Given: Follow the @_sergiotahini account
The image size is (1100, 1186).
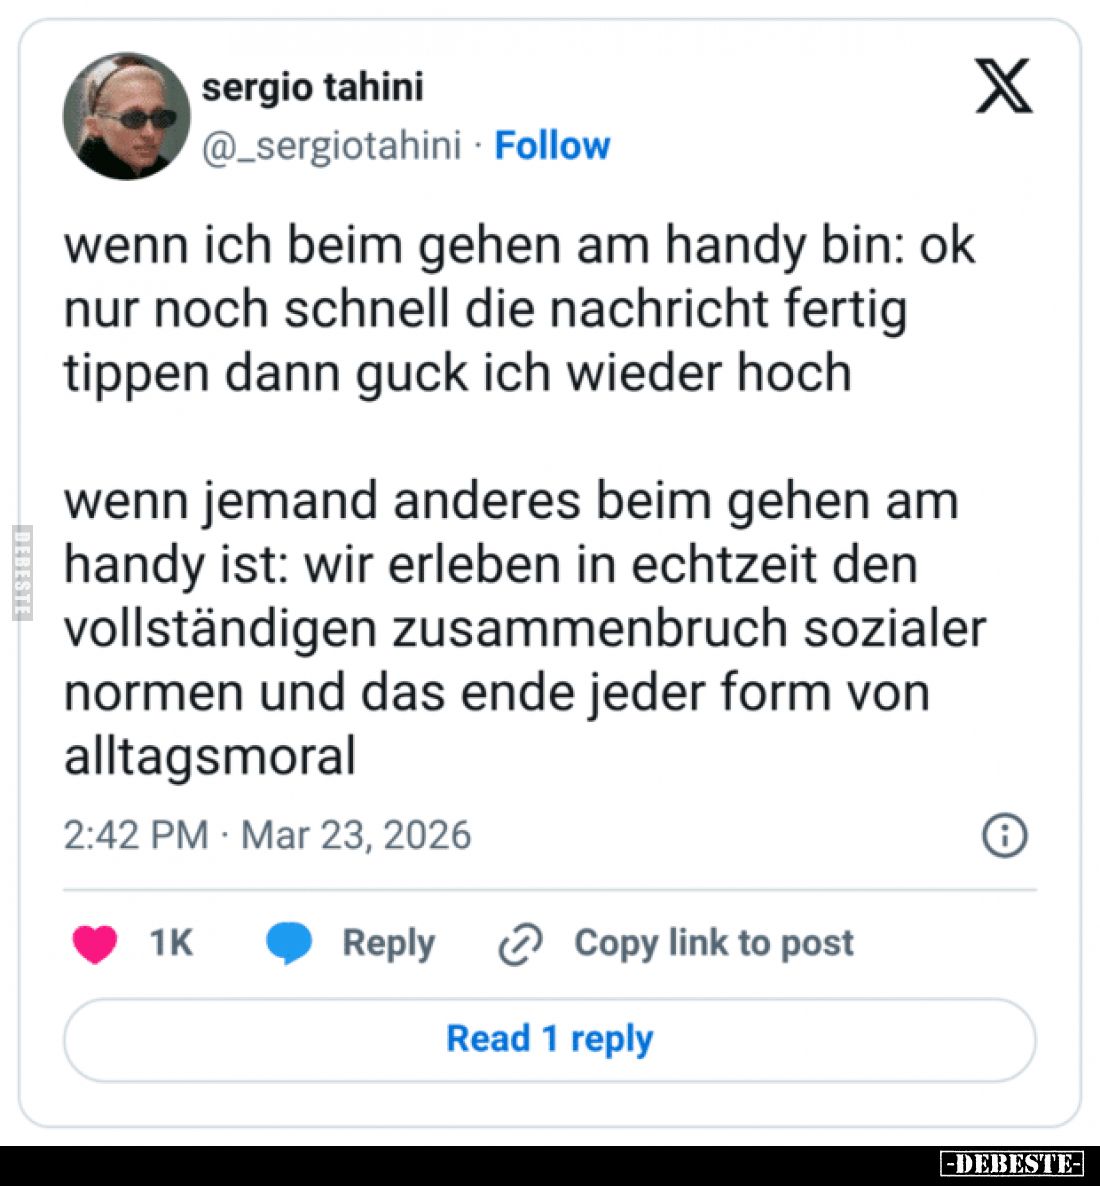Looking at the screenshot, I should [x=552, y=146].
